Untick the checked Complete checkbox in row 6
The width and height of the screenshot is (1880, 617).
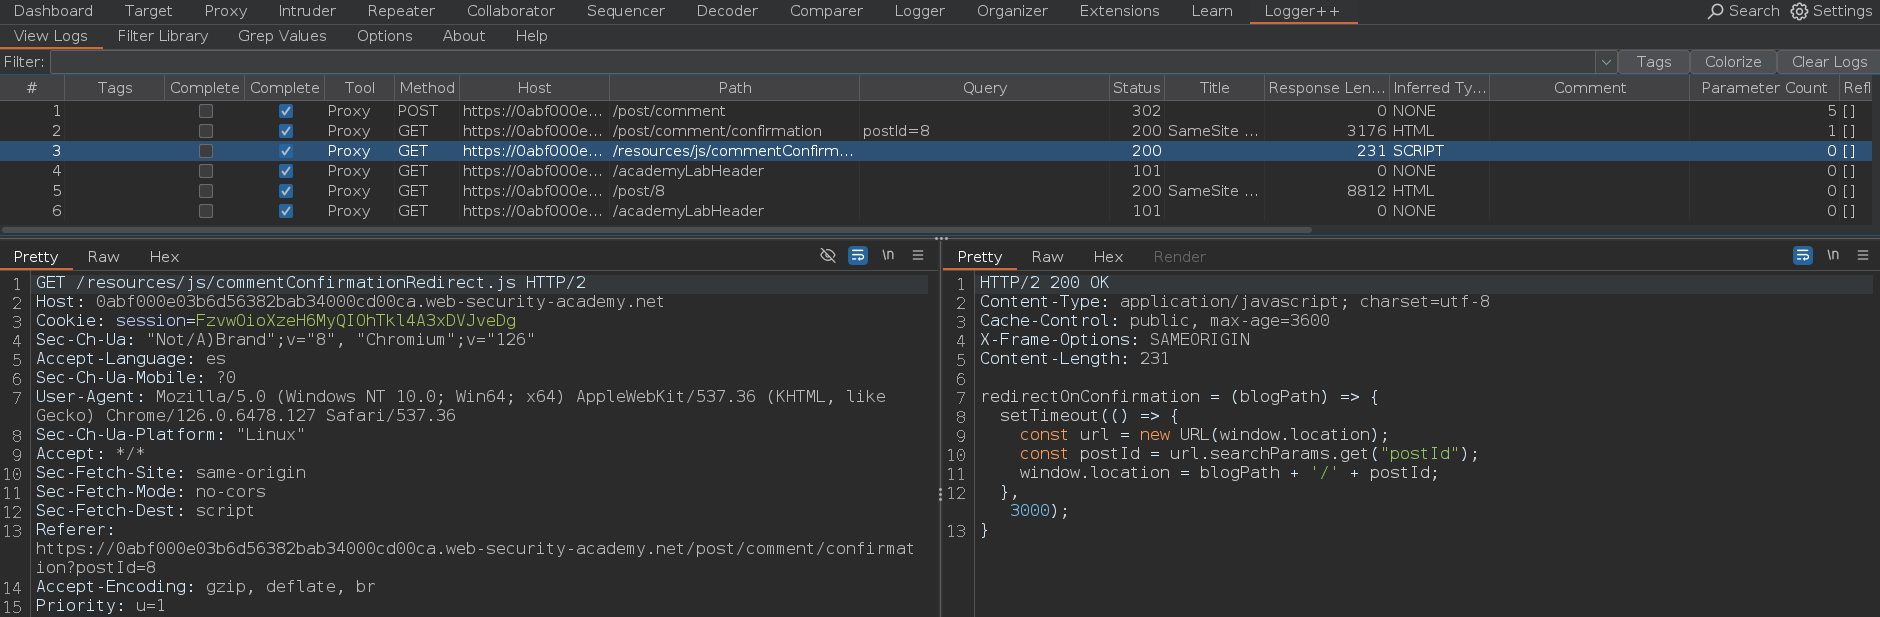(286, 211)
